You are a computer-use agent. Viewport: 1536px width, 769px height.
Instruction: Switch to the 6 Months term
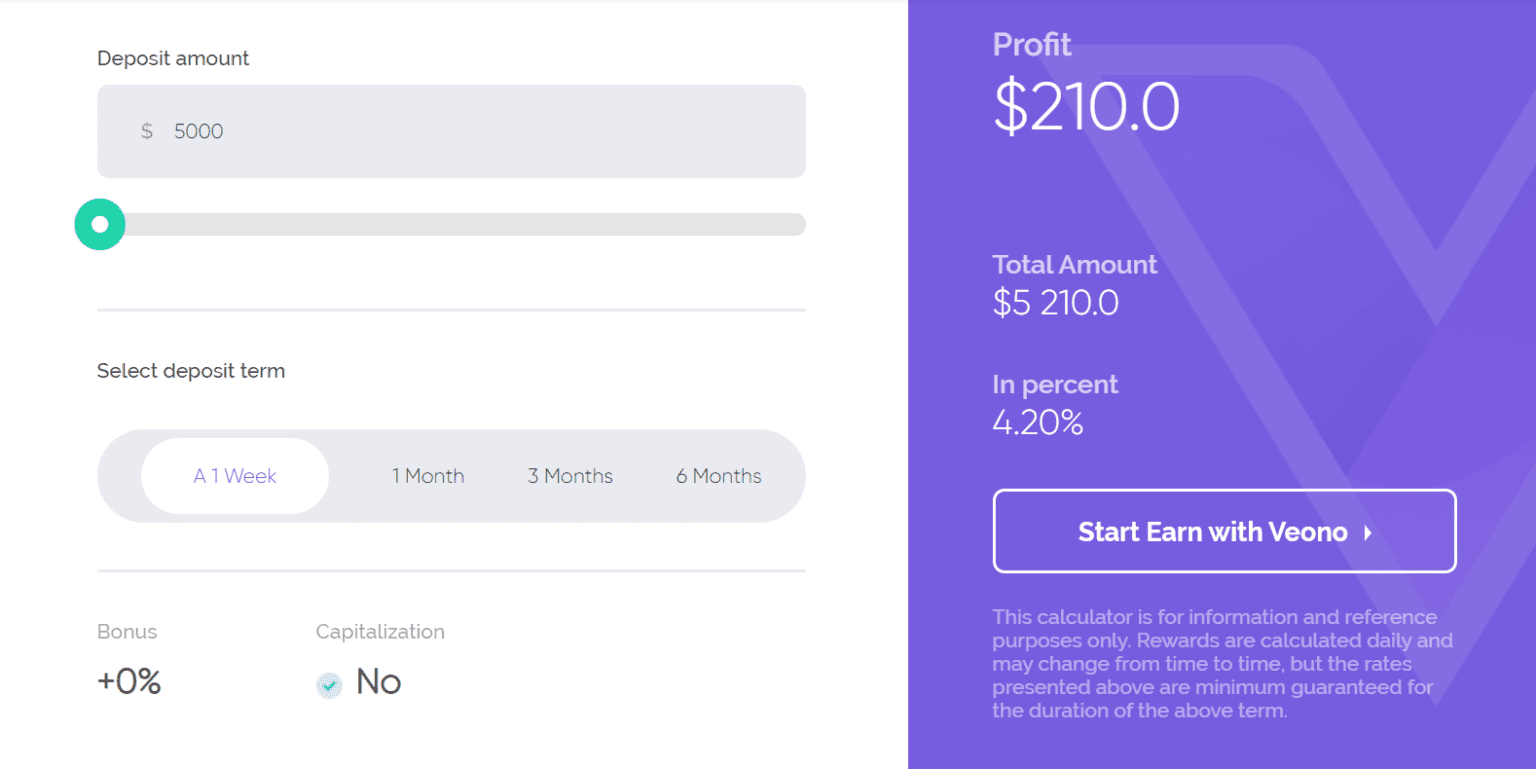(718, 476)
